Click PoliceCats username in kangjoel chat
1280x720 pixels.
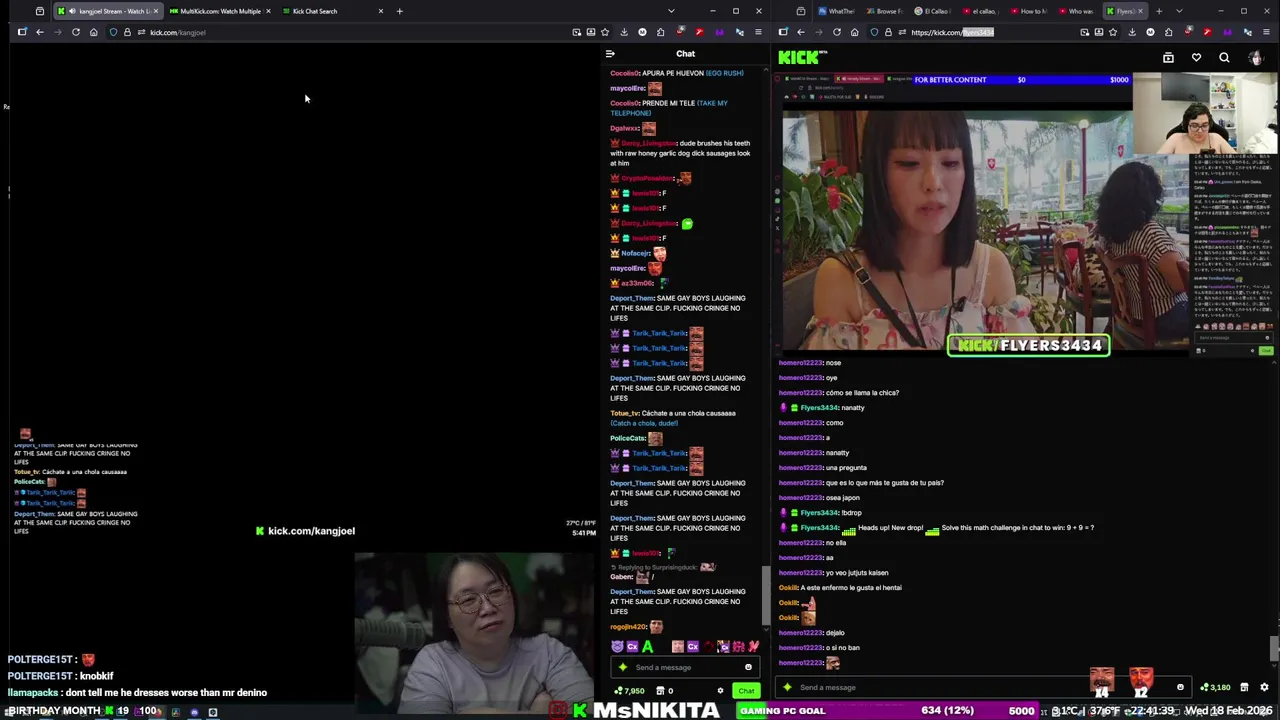click(628, 438)
